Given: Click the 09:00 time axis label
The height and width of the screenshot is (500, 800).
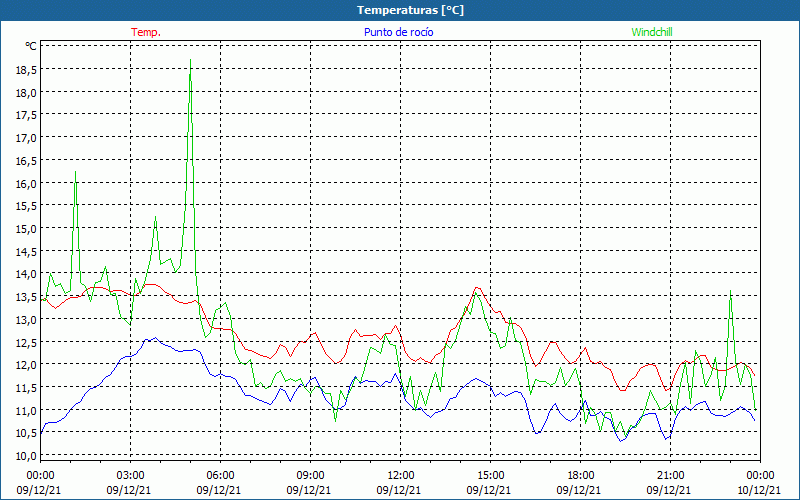Looking at the screenshot, I should click(310, 476).
